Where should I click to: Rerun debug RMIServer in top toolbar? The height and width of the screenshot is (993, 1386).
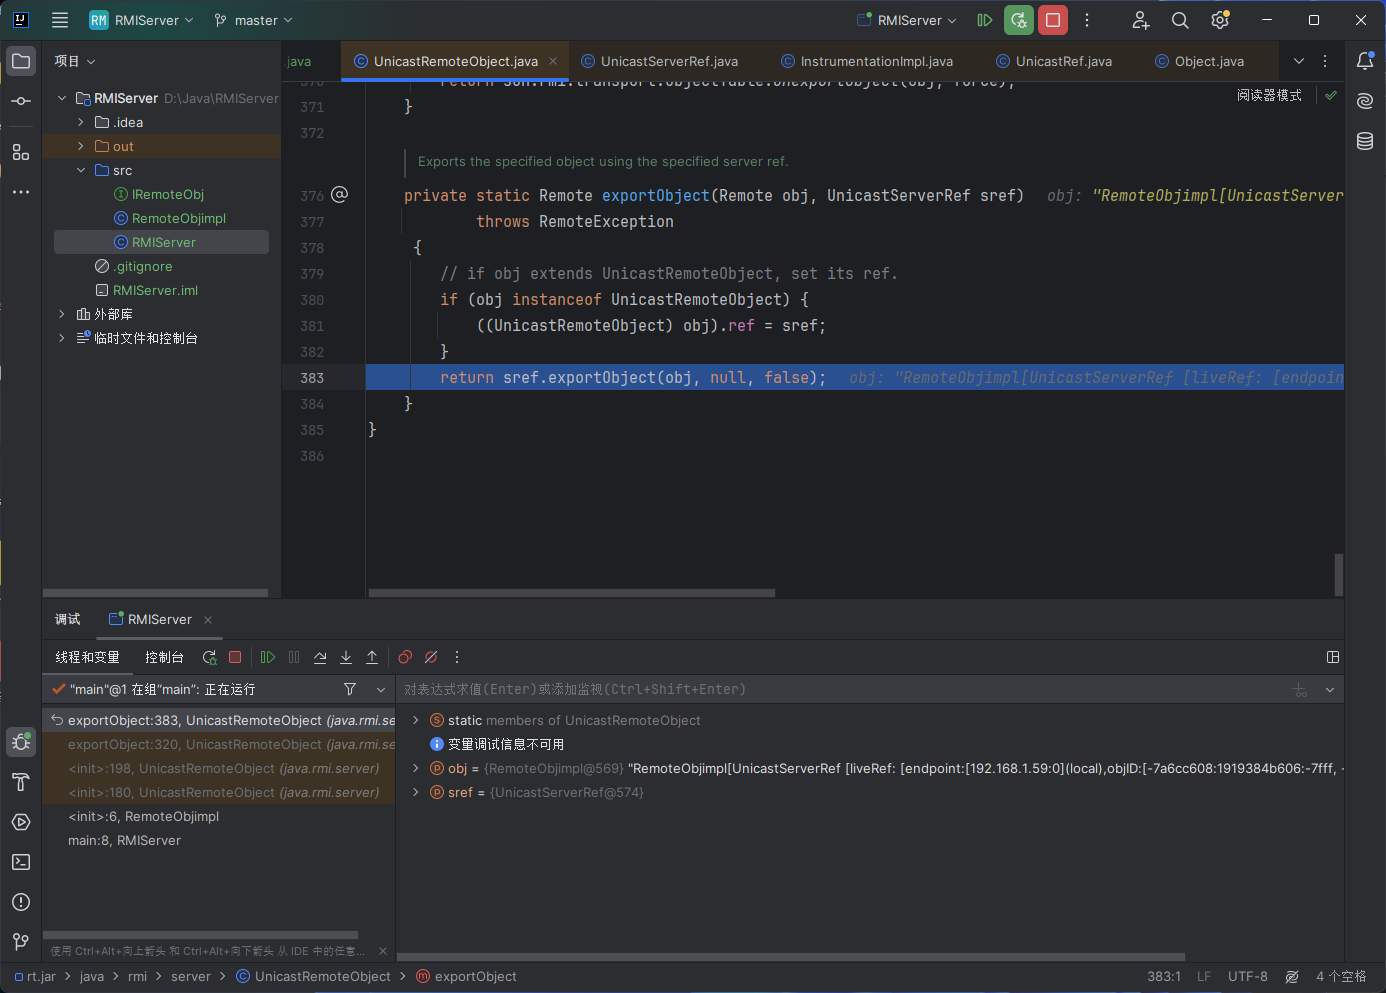point(1019,20)
